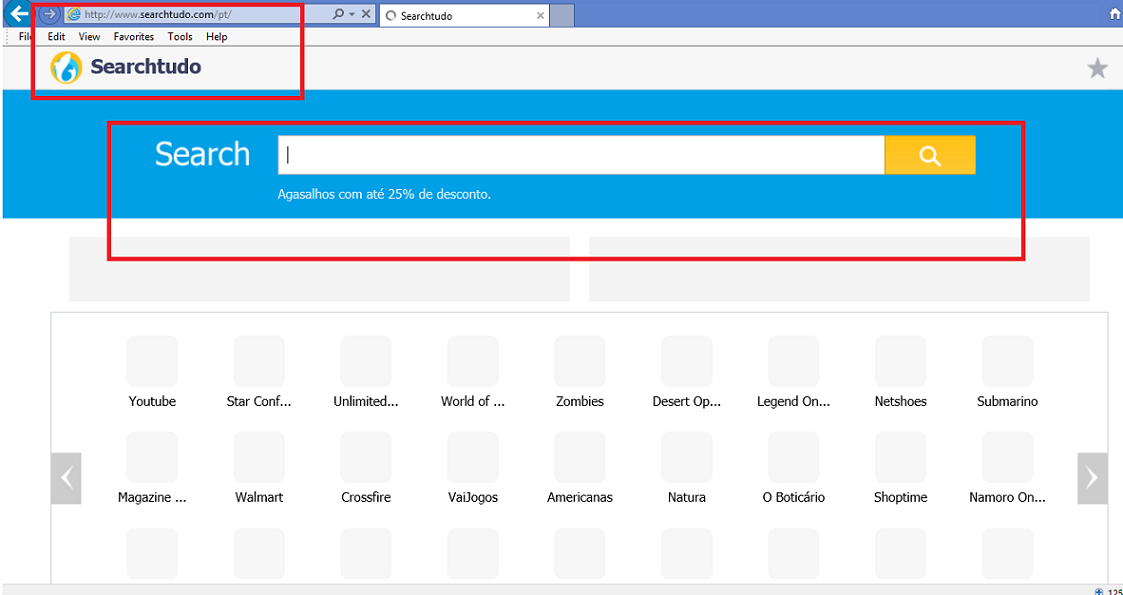Open the Favorites menu
This screenshot has height=595, width=1123.
click(134, 37)
